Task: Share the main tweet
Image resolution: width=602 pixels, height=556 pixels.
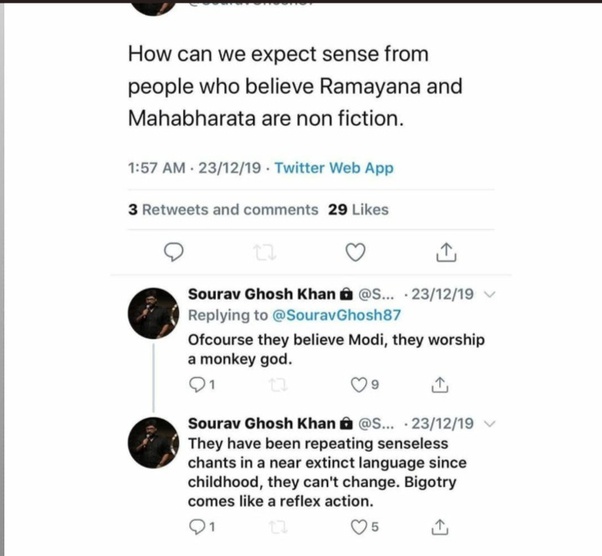Action: pyautogui.click(x=447, y=251)
